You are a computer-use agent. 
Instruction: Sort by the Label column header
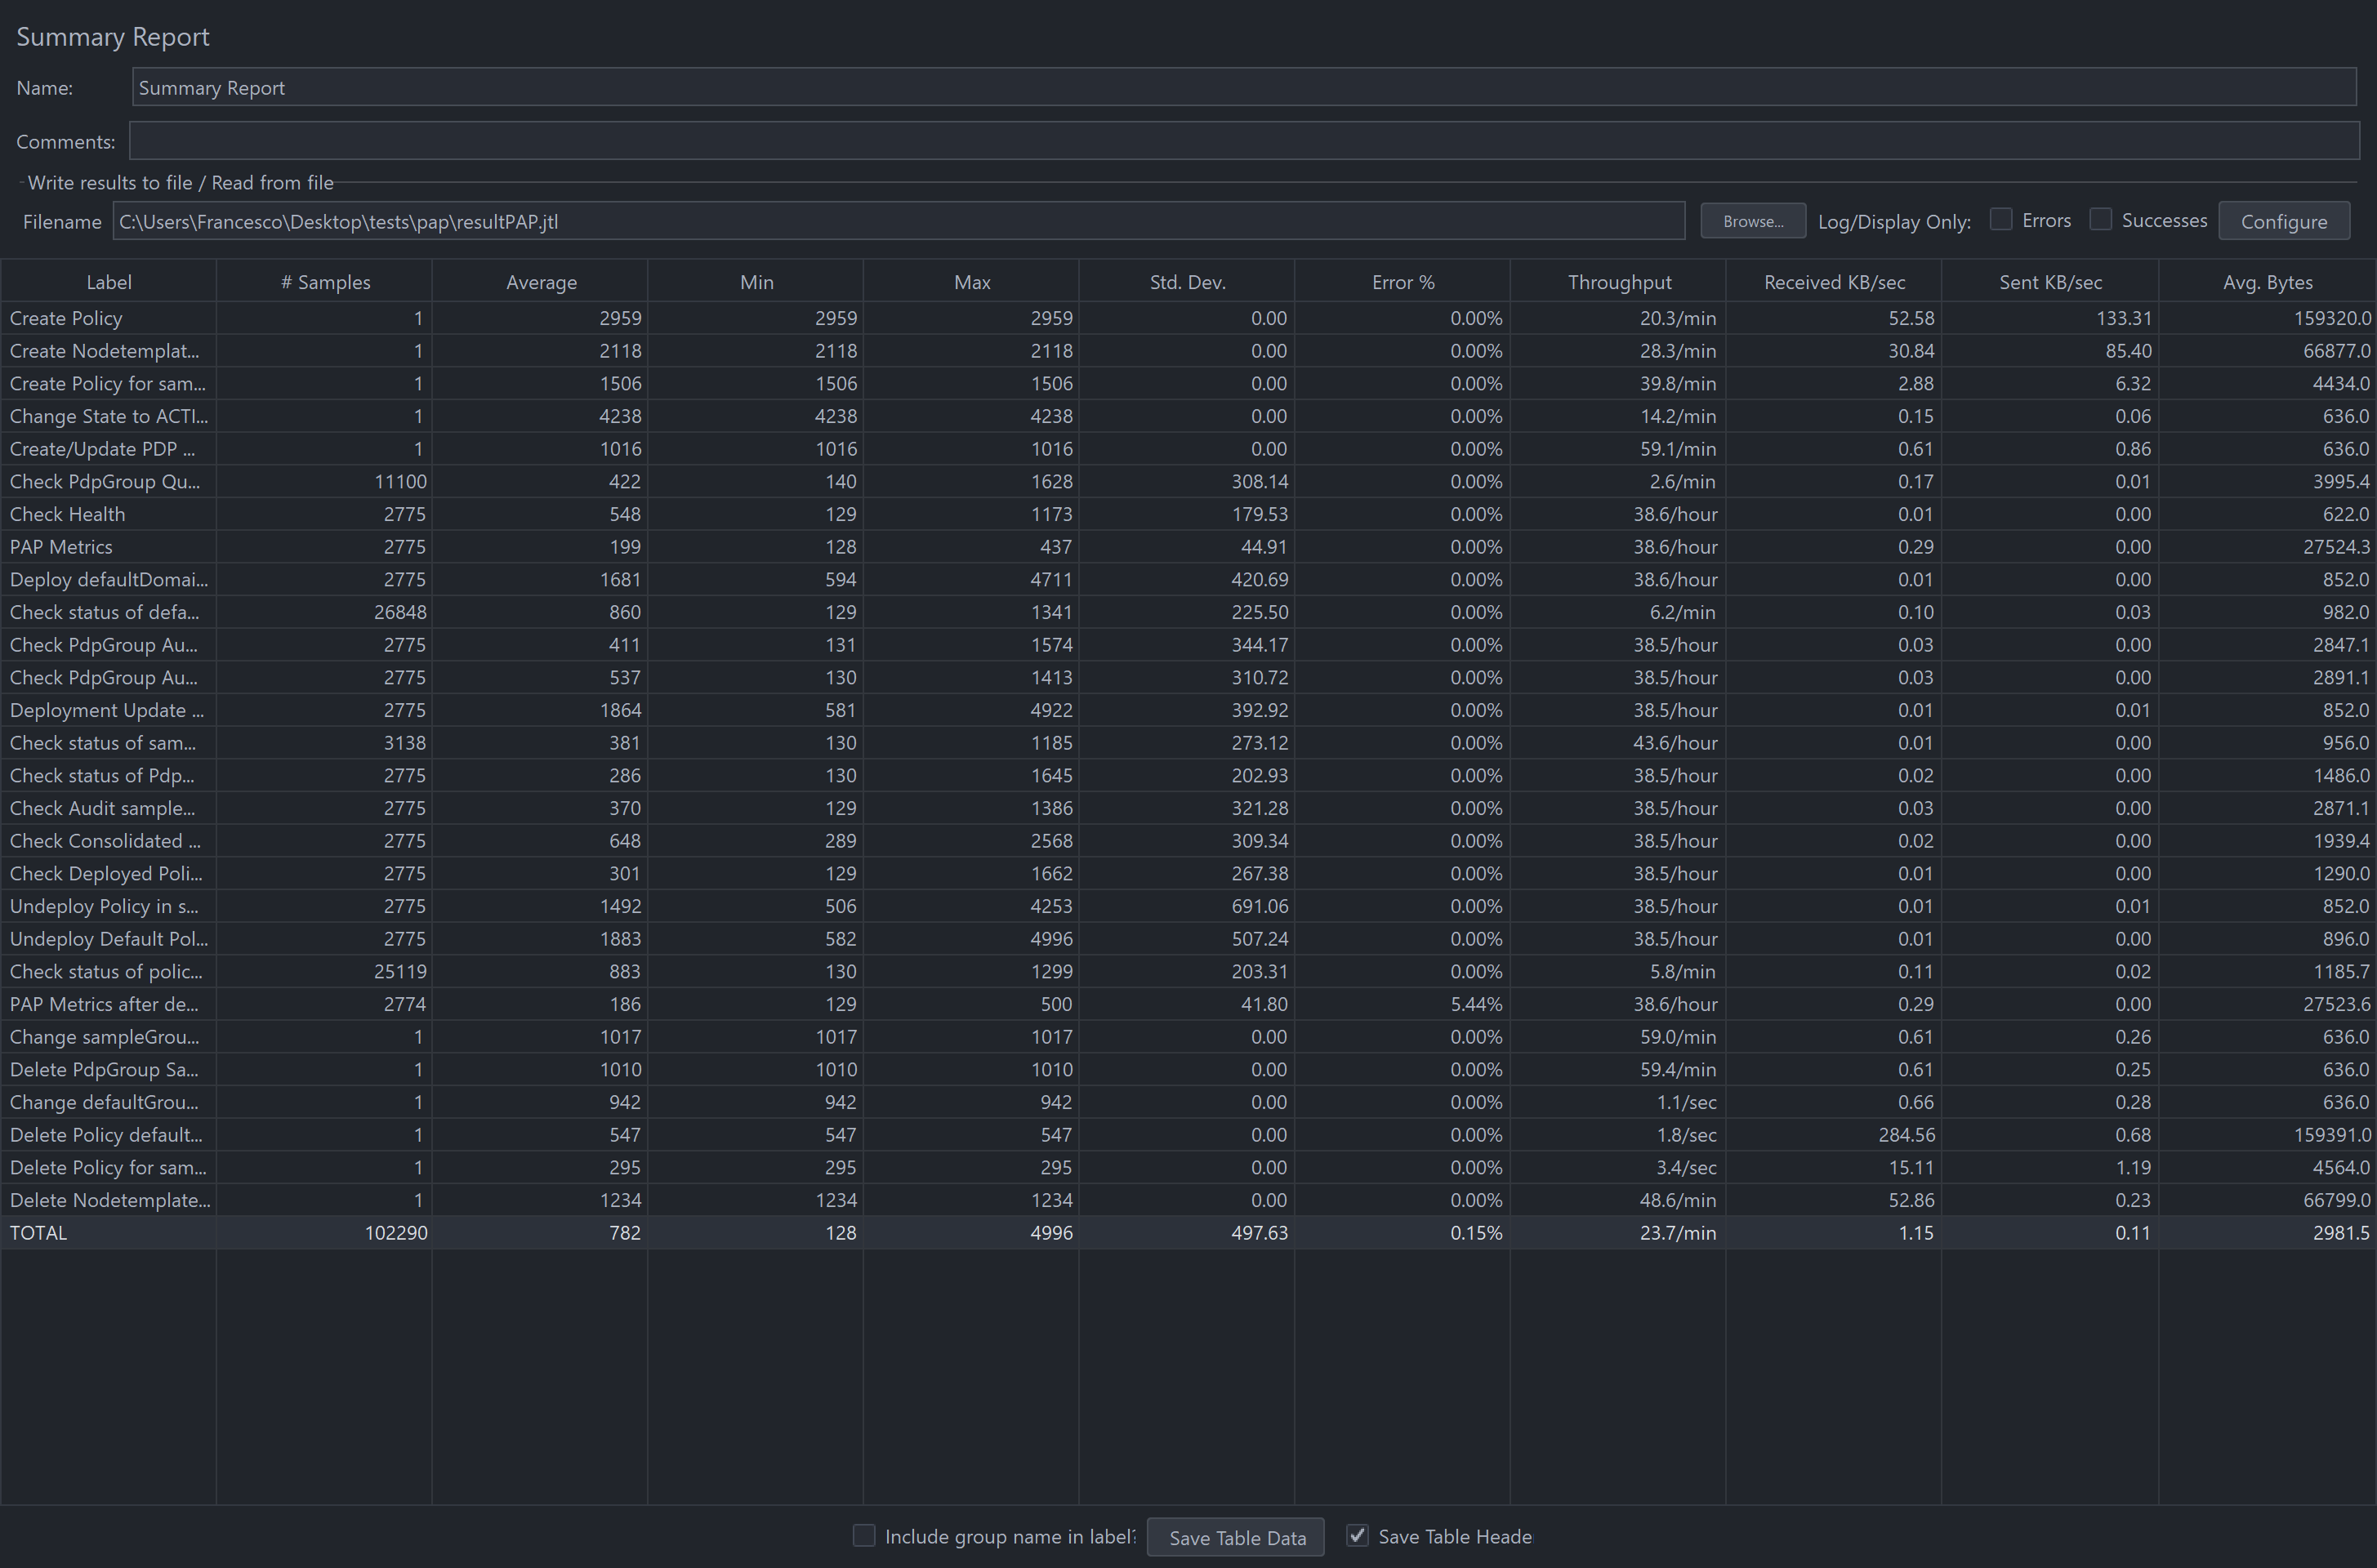[x=108, y=282]
